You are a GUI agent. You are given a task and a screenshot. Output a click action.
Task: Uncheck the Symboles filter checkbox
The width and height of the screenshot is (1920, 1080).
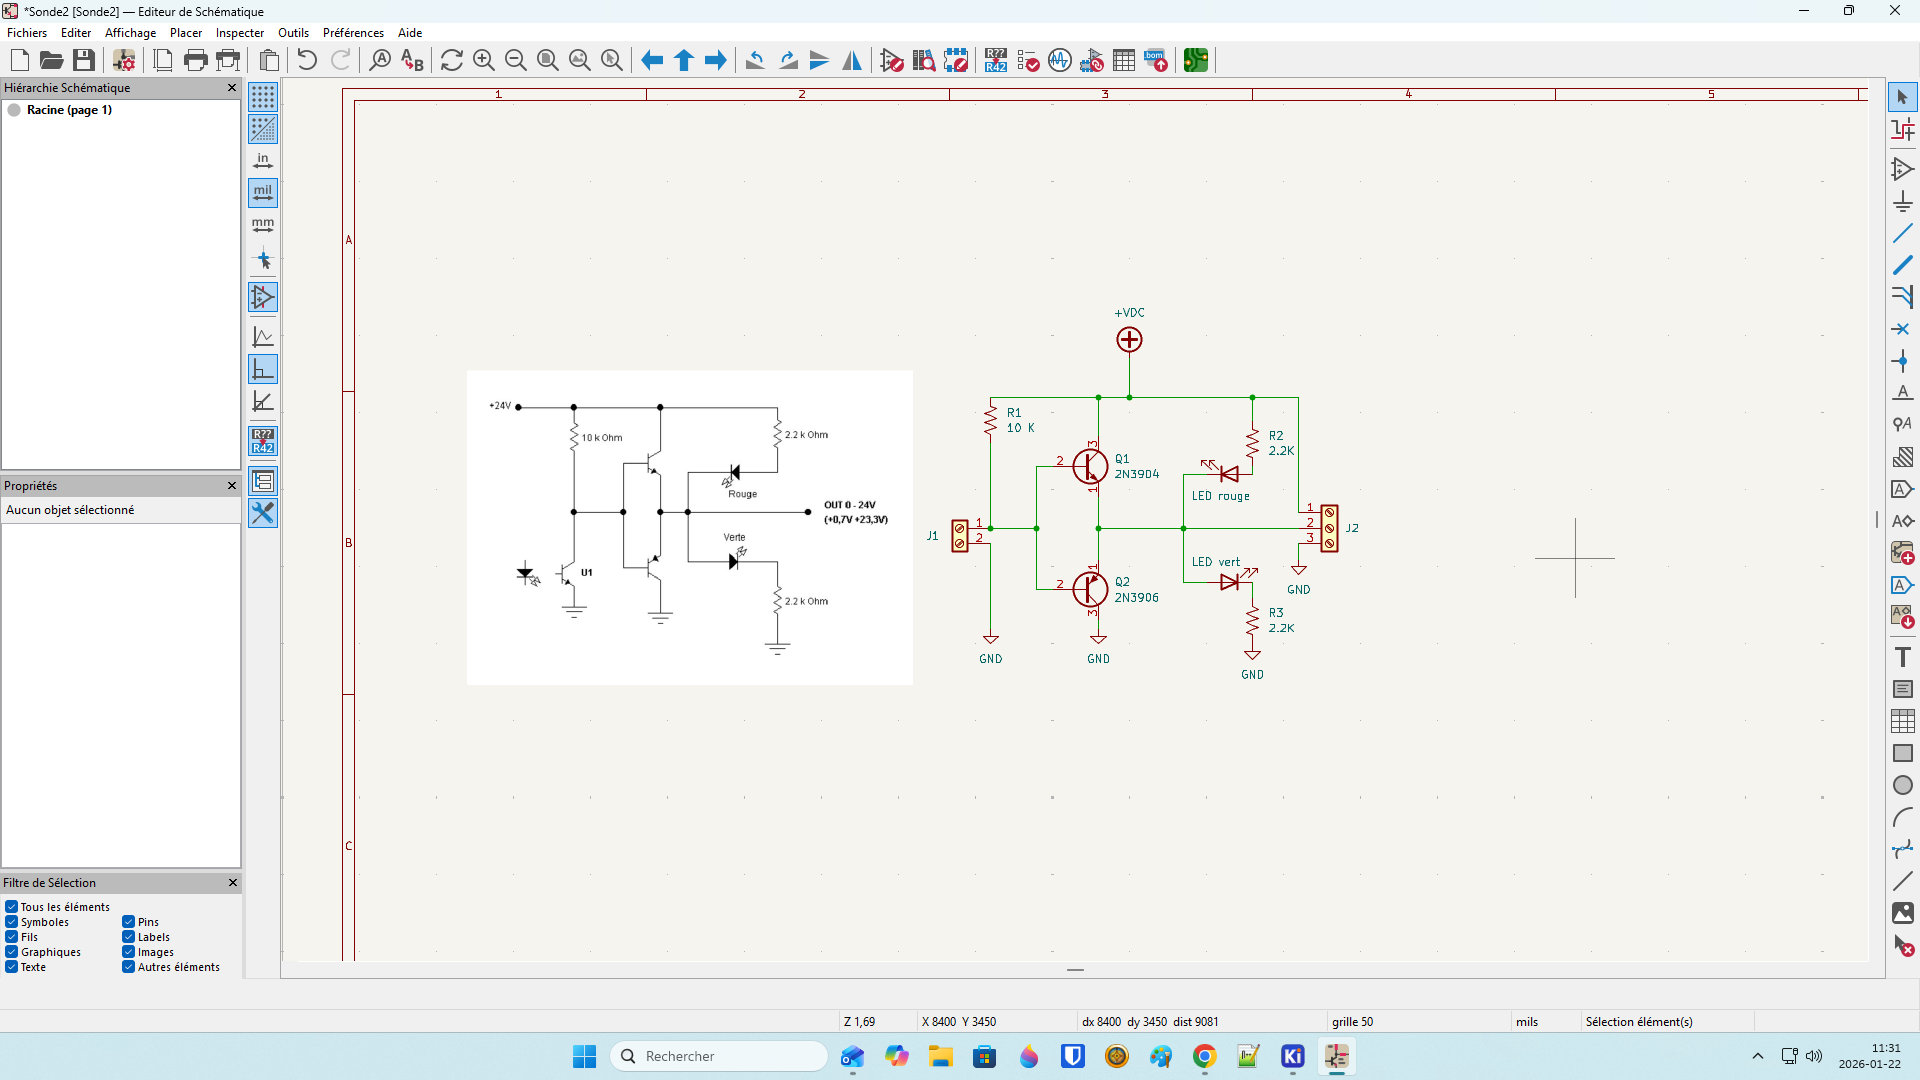tap(12, 922)
